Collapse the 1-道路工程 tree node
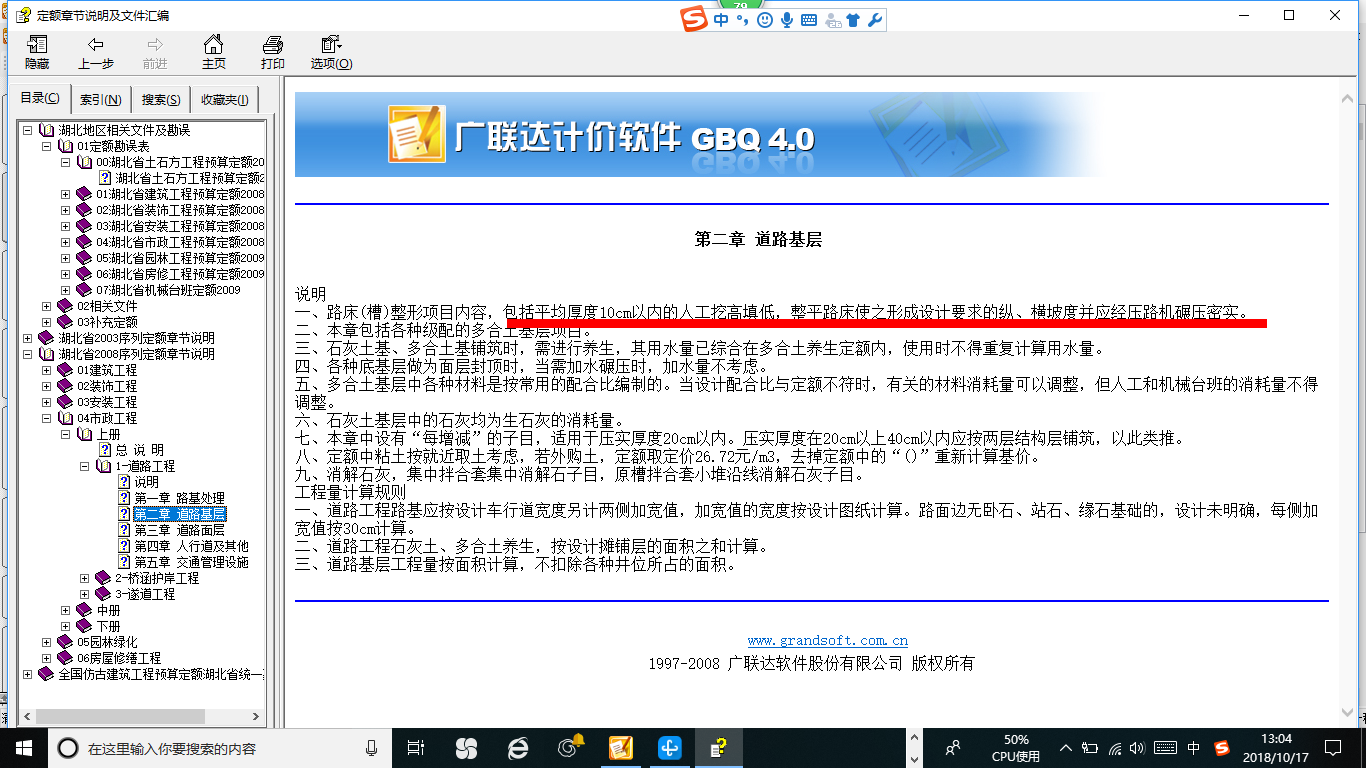 tap(85, 466)
